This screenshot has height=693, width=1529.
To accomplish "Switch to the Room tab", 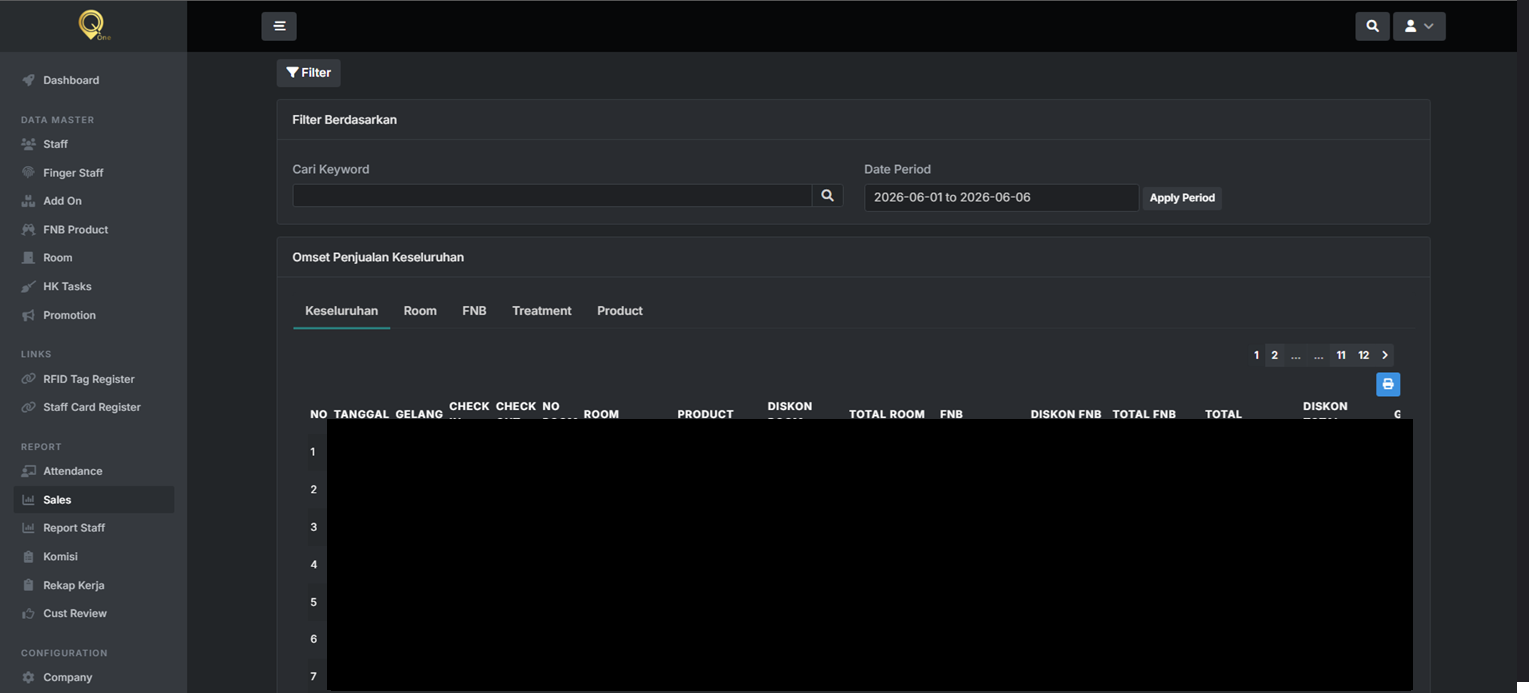I will tap(420, 311).
